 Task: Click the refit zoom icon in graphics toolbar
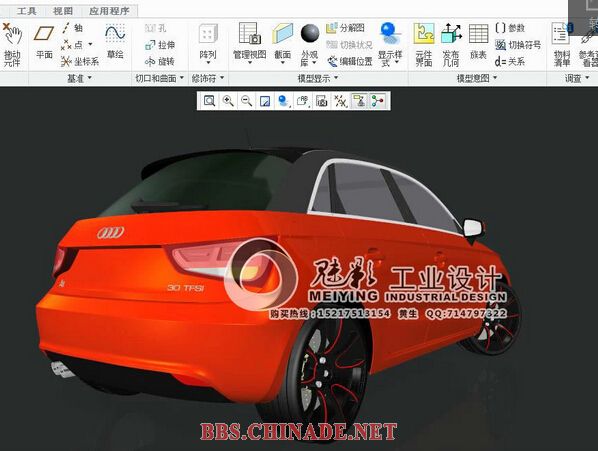point(209,101)
